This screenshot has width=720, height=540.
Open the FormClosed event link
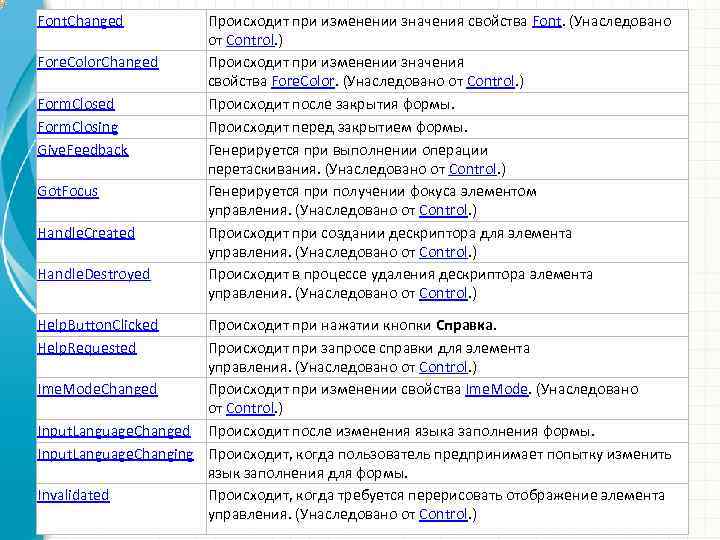[x=76, y=104]
